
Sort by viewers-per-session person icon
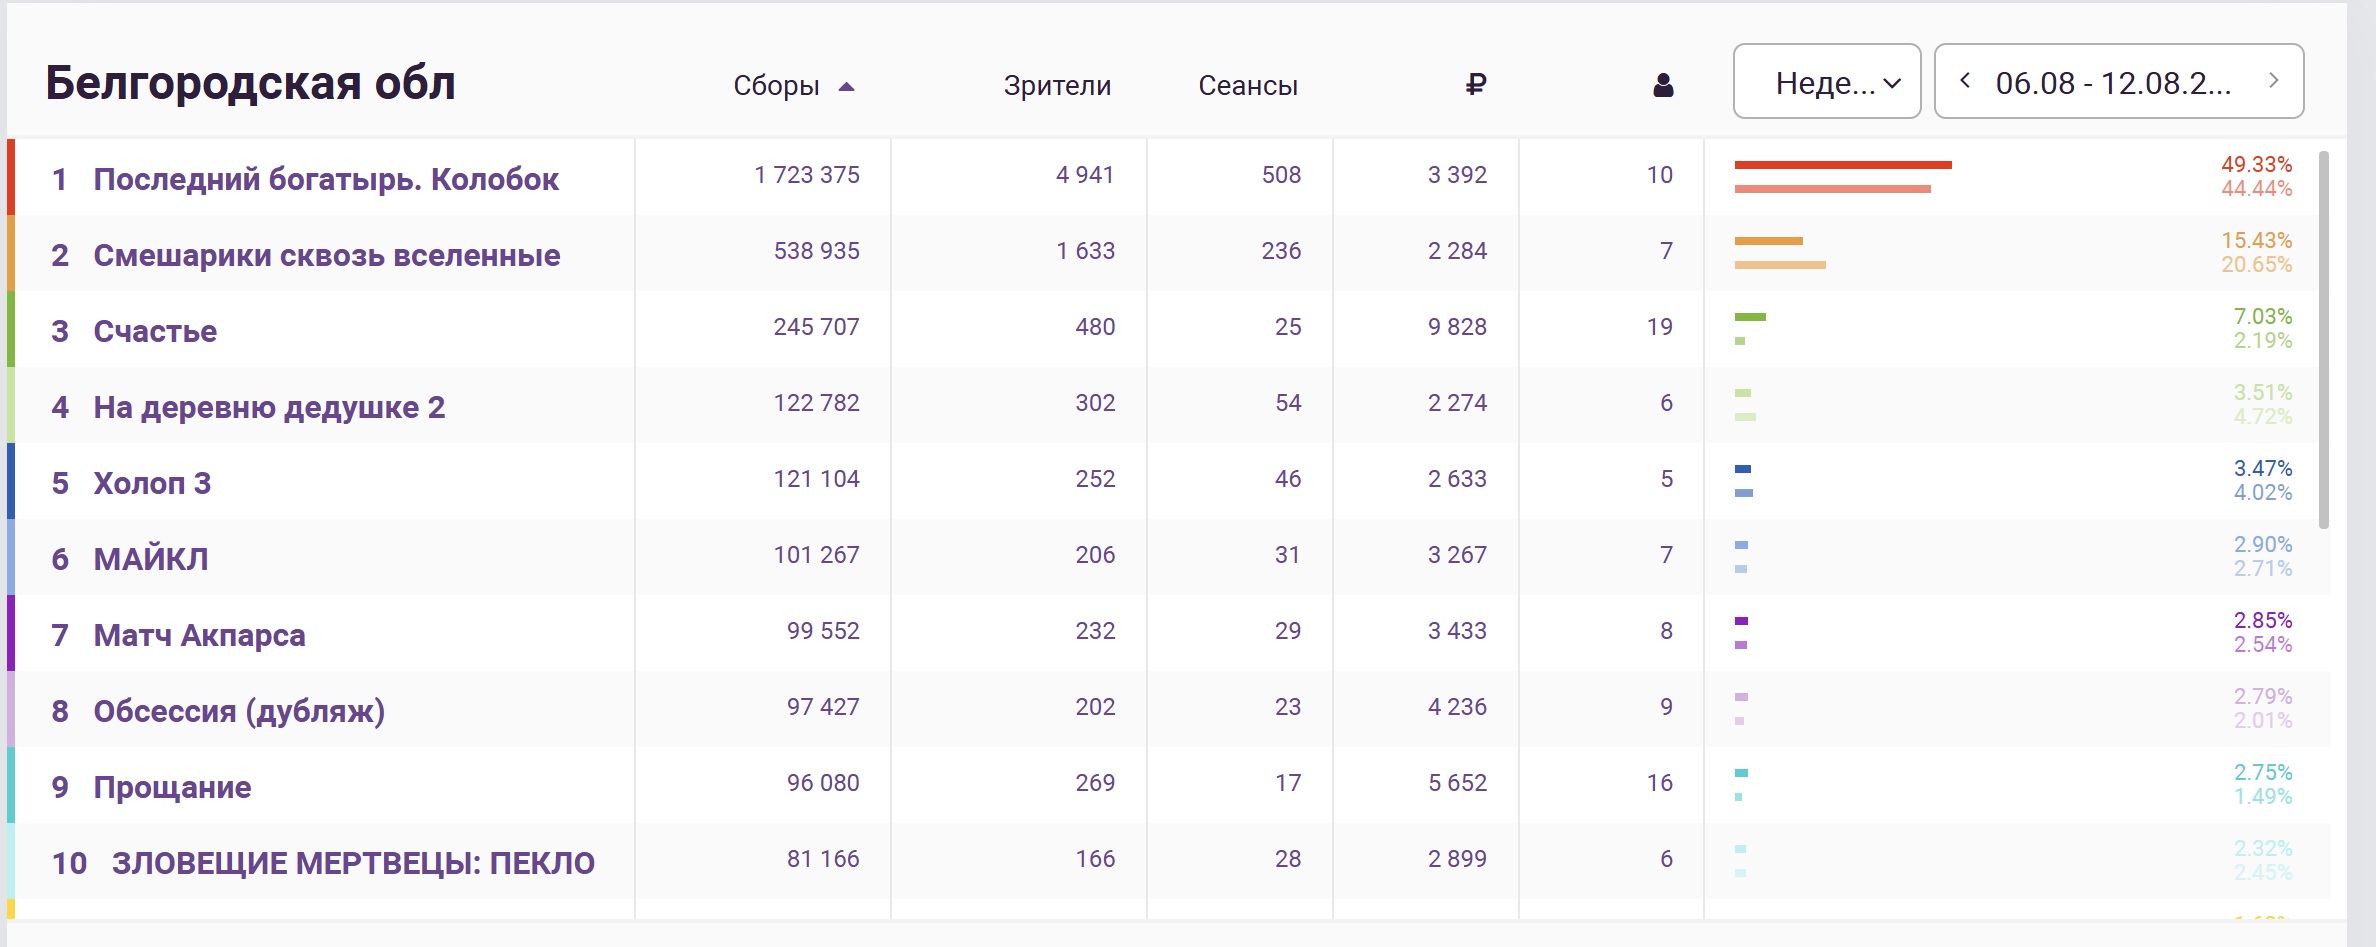click(1663, 85)
